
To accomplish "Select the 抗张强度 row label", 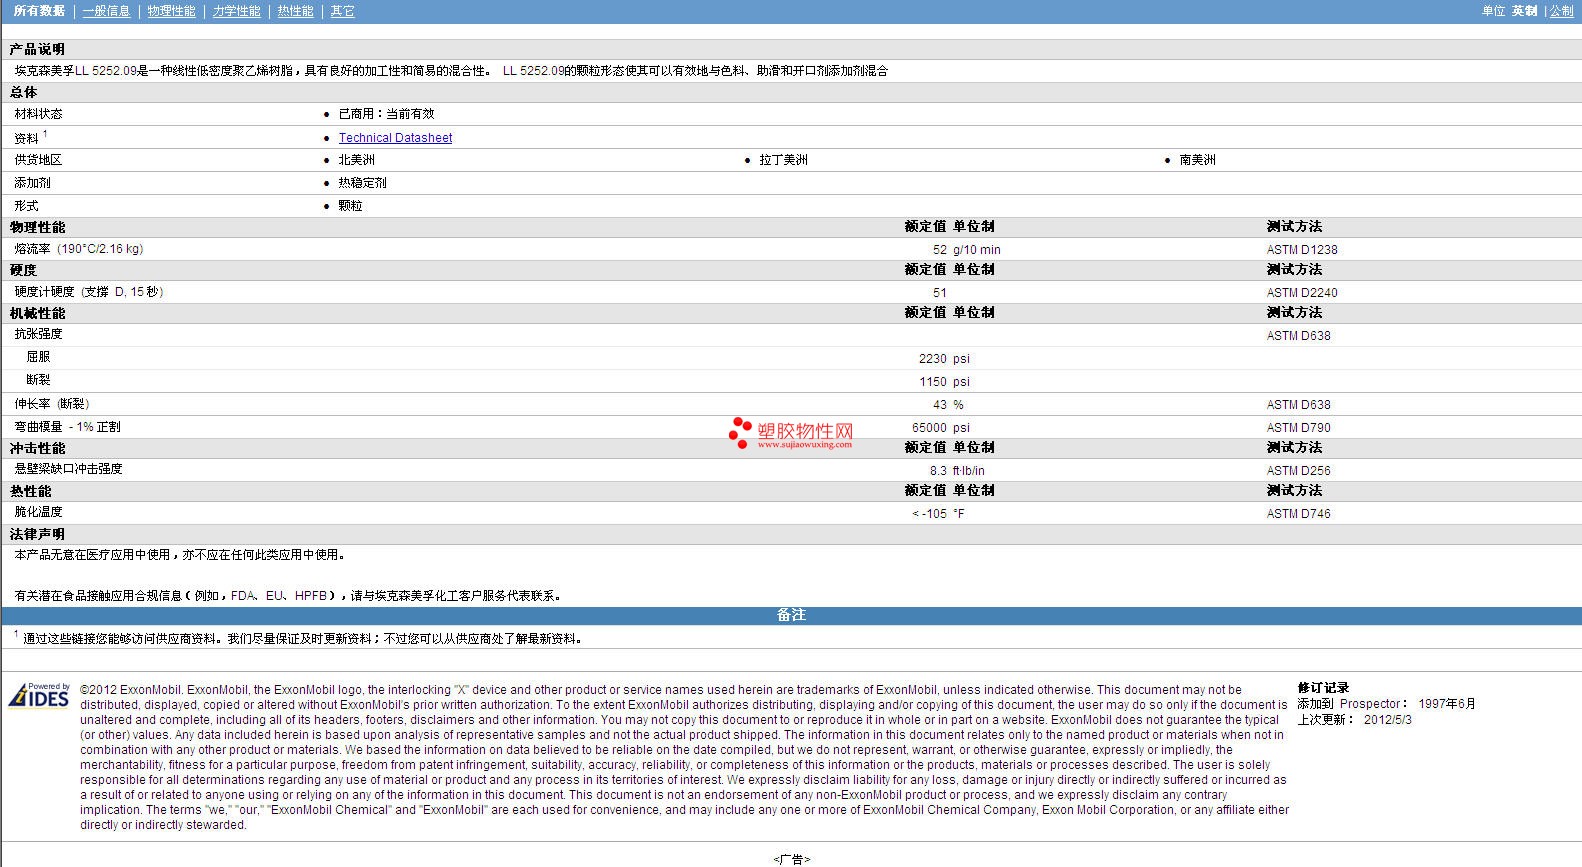I will (38, 334).
